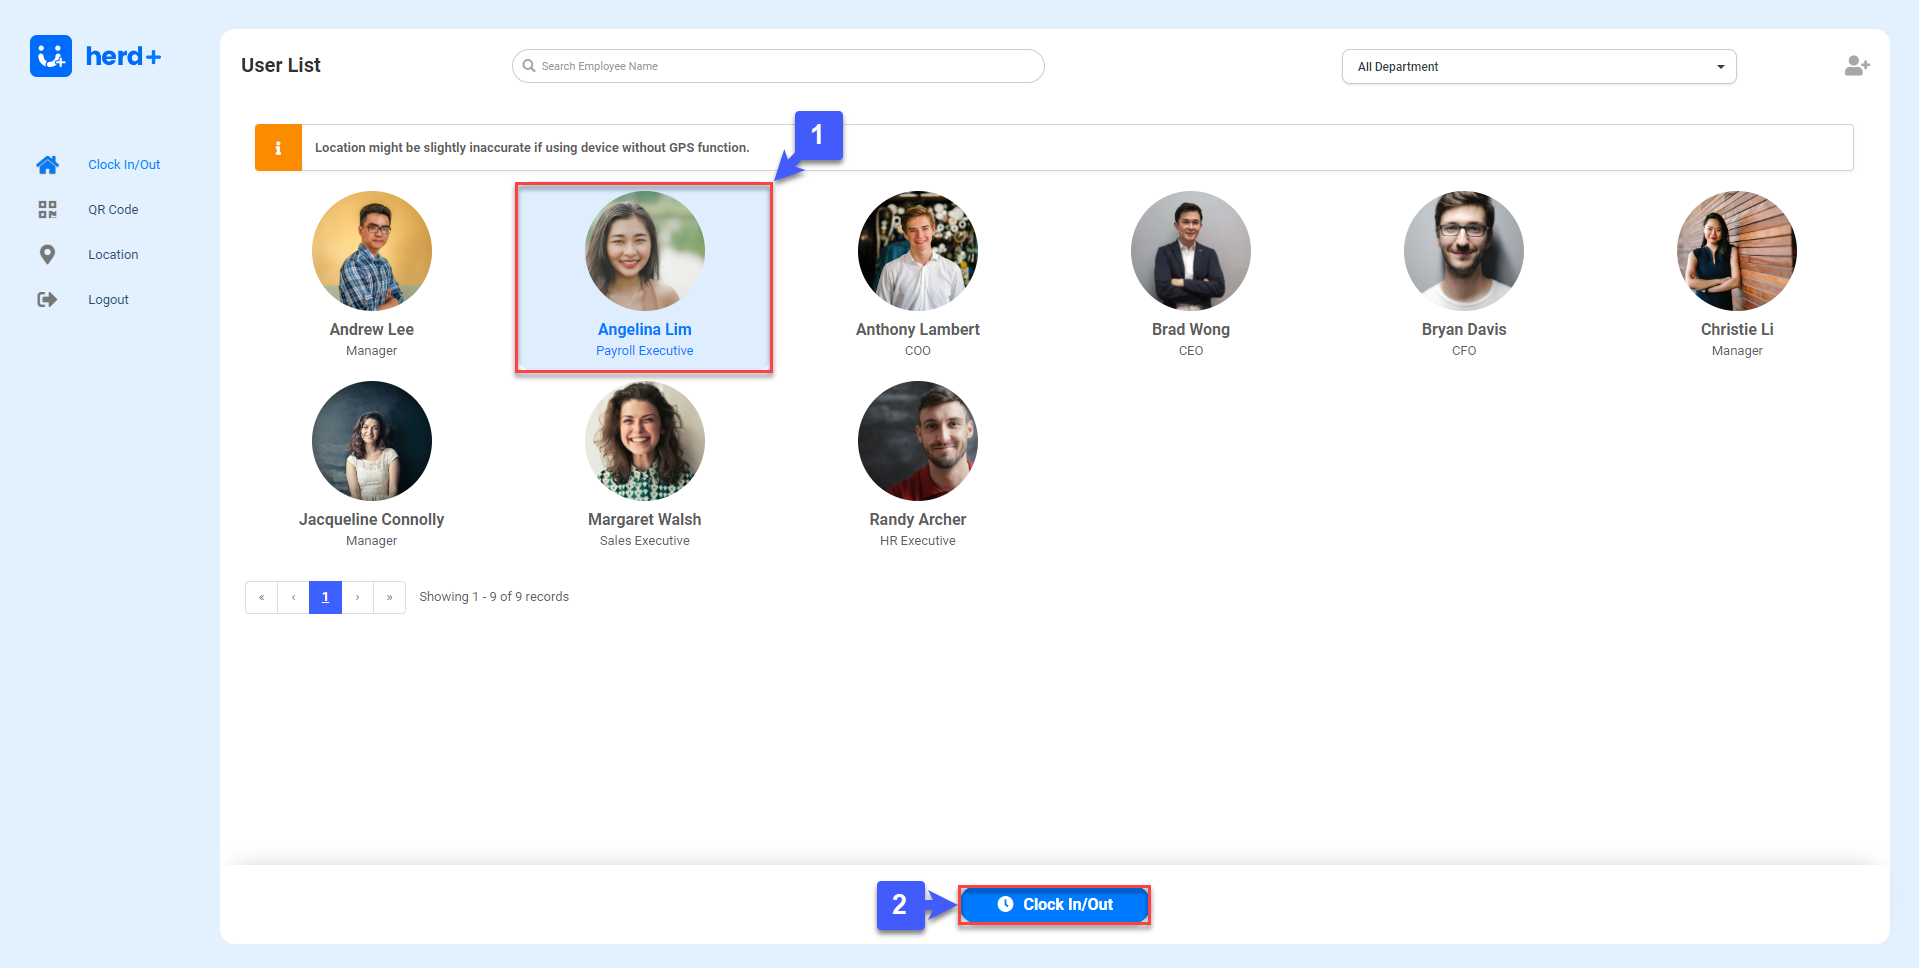Click the Location pin icon
Image resolution: width=1919 pixels, height=968 pixels.
(47, 255)
